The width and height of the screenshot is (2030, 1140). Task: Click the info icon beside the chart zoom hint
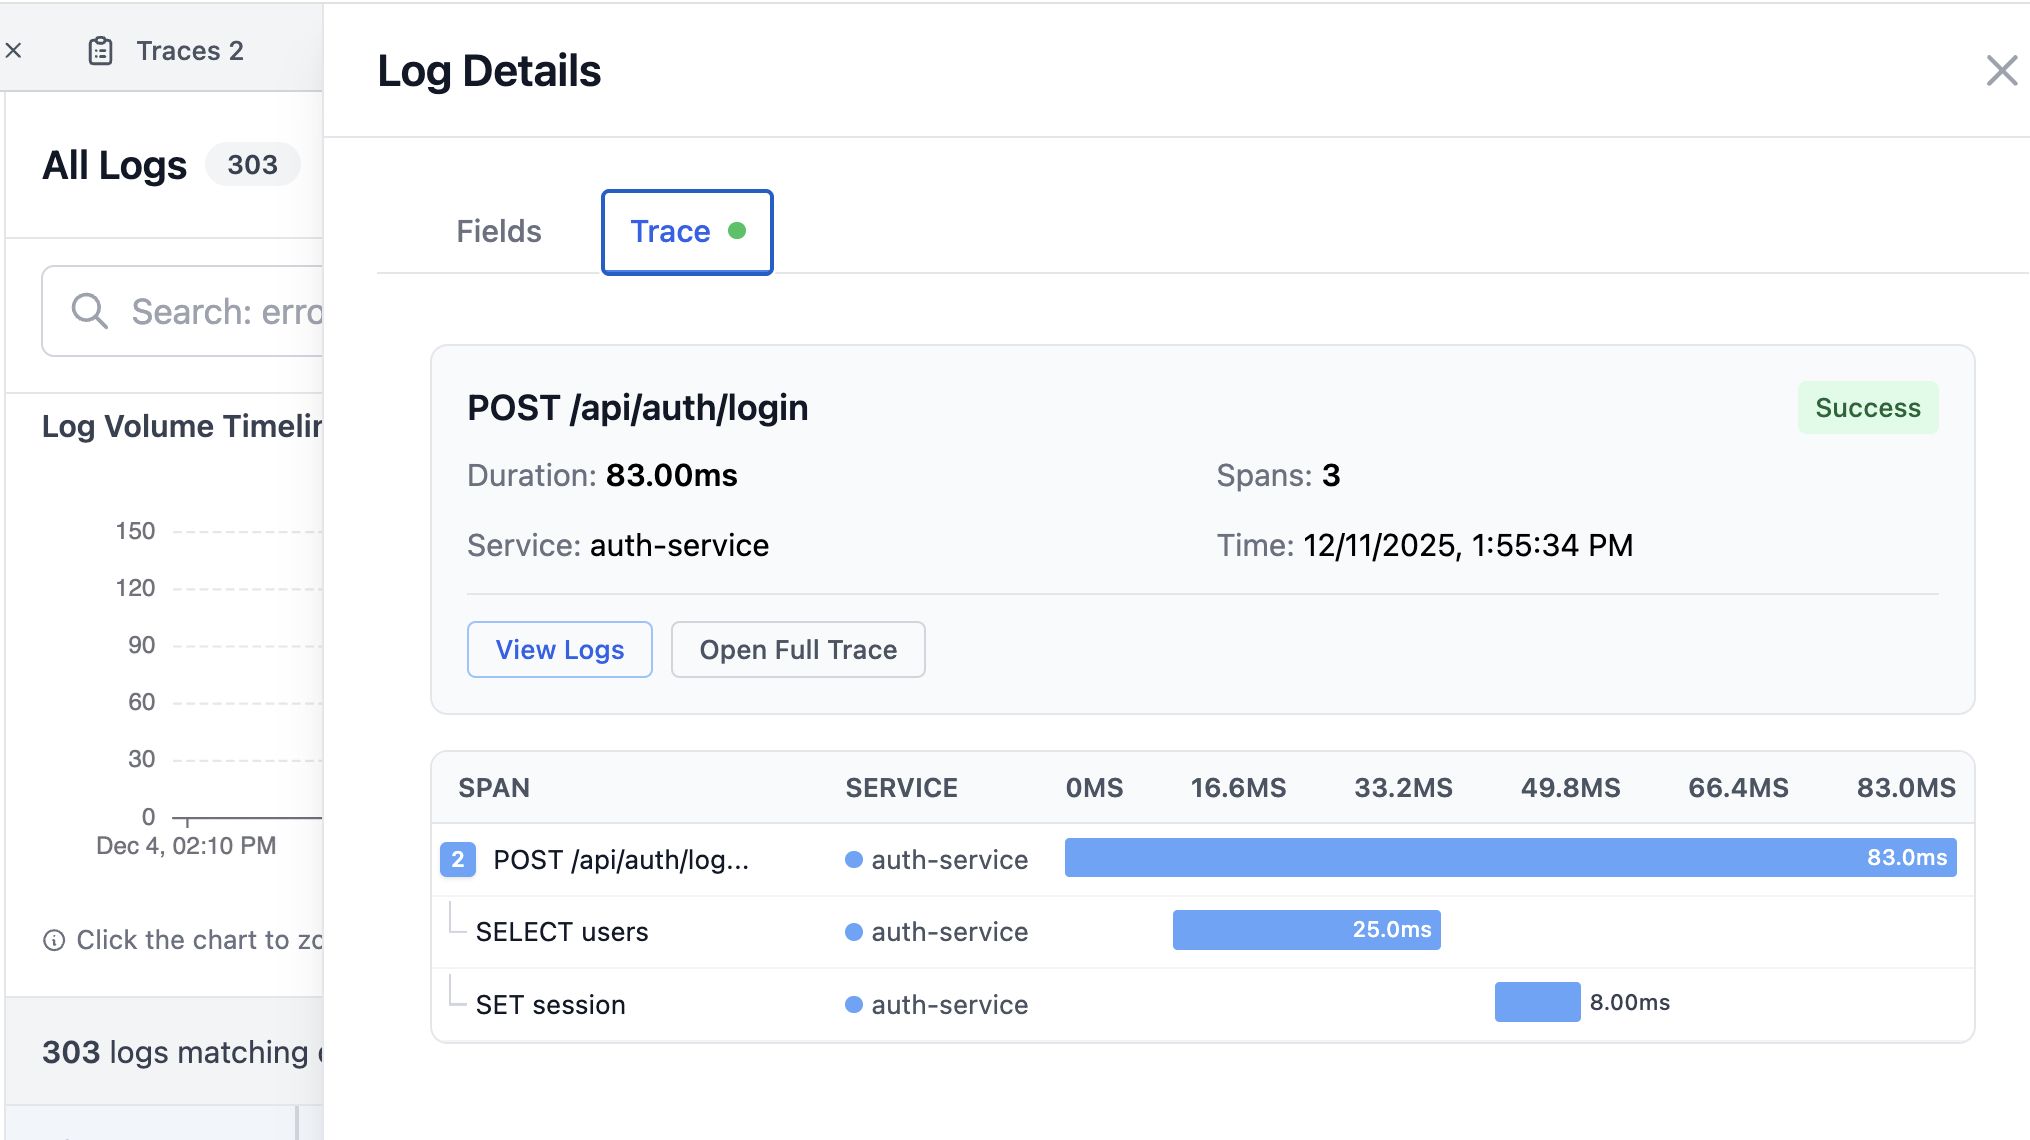53,940
